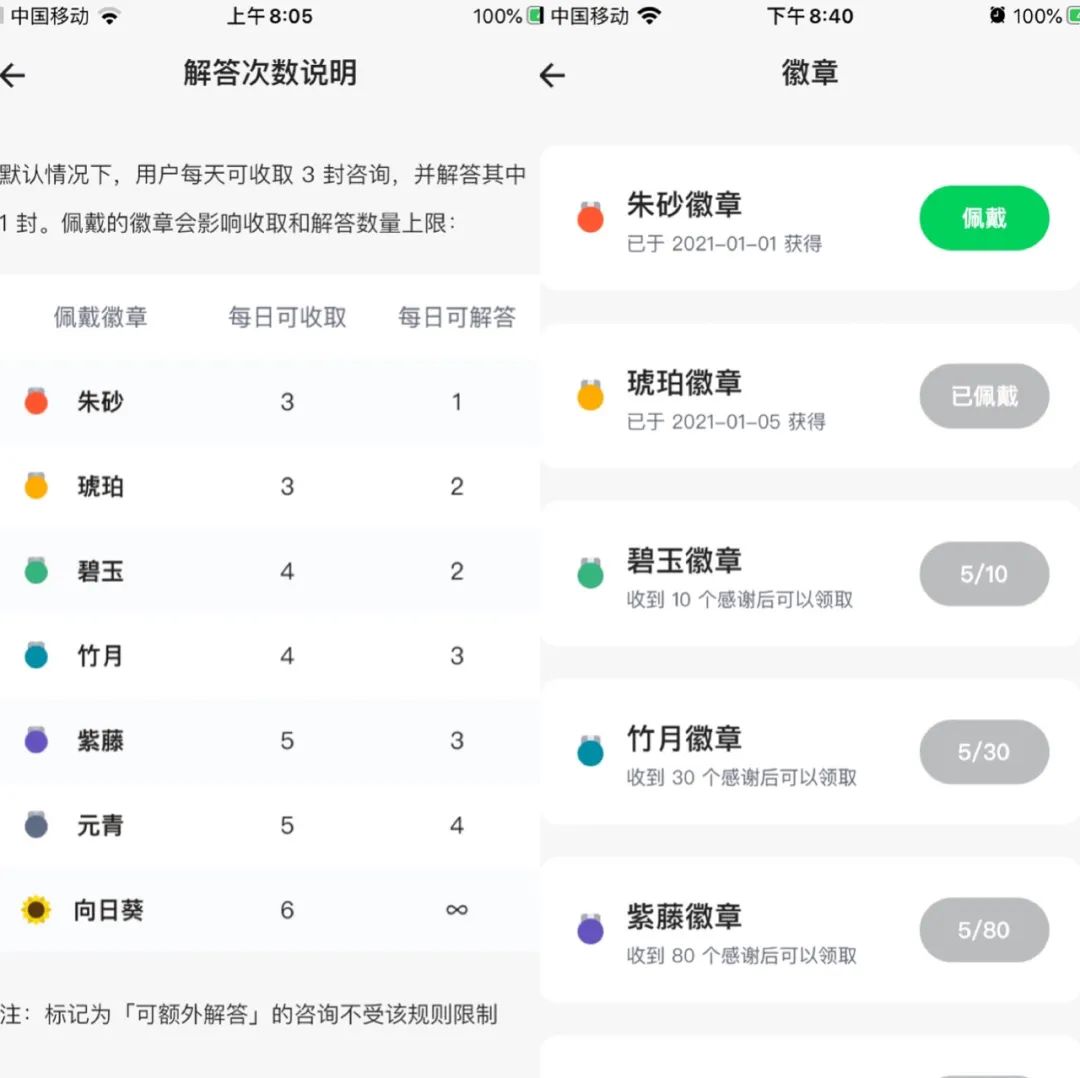Tap the 碧玉 row label
This screenshot has width=1080, height=1078.
(x=101, y=571)
